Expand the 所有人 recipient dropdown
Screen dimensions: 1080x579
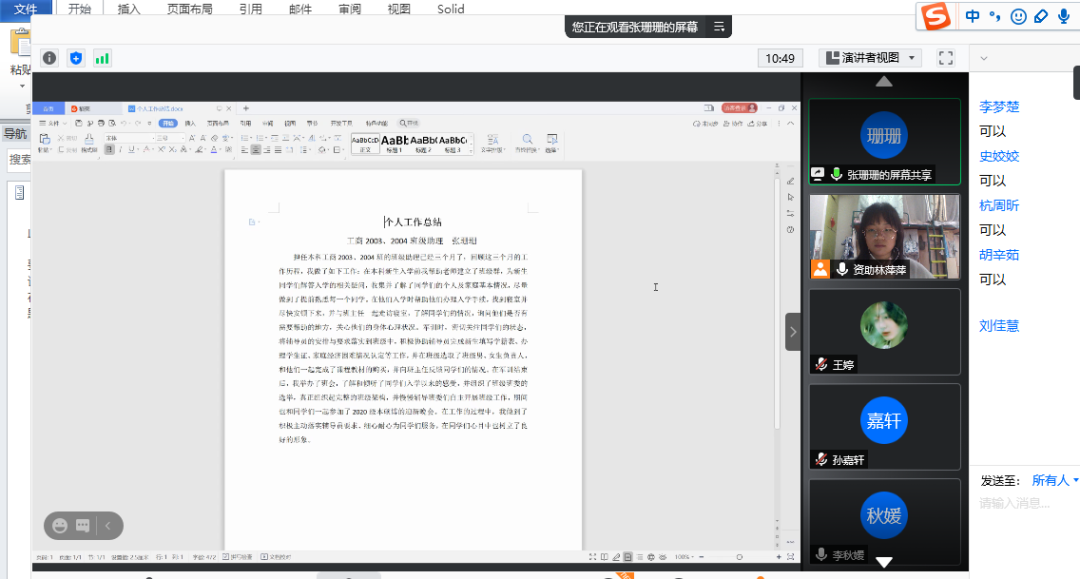[1055, 481]
